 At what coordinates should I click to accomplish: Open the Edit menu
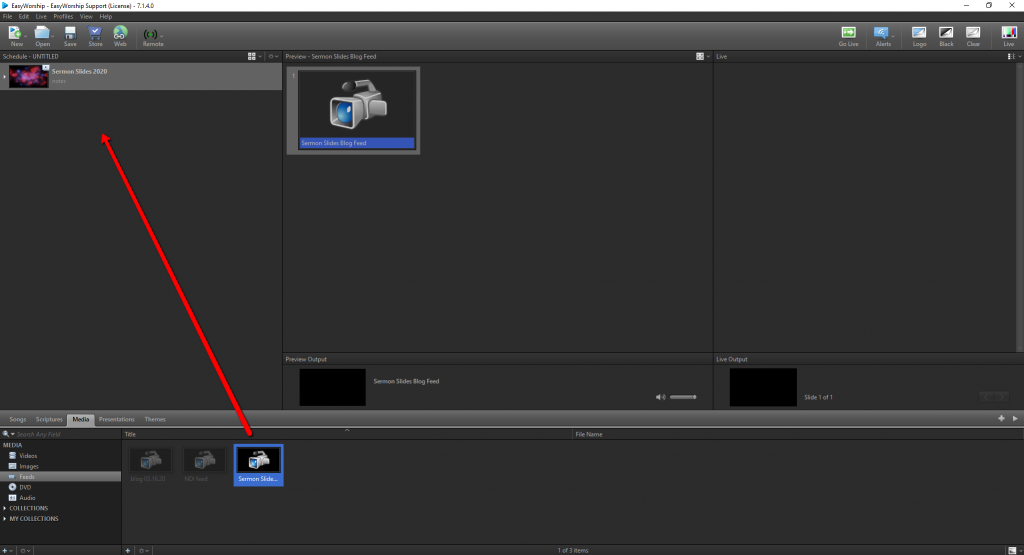[x=24, y=16]
